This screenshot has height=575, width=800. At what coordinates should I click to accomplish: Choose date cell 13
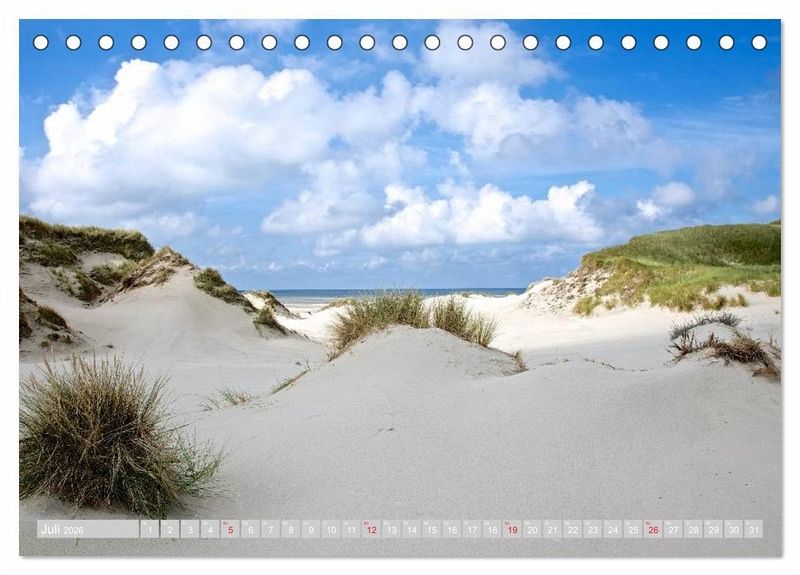coord(392,529)
